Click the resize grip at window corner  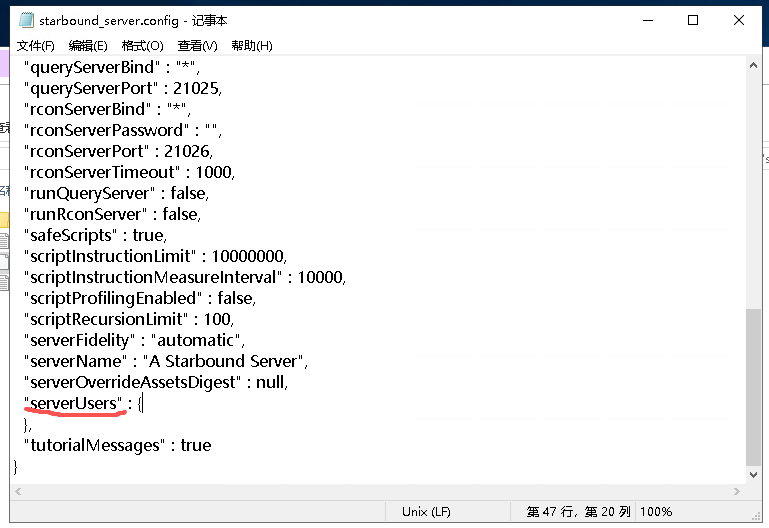click(752, 513)
